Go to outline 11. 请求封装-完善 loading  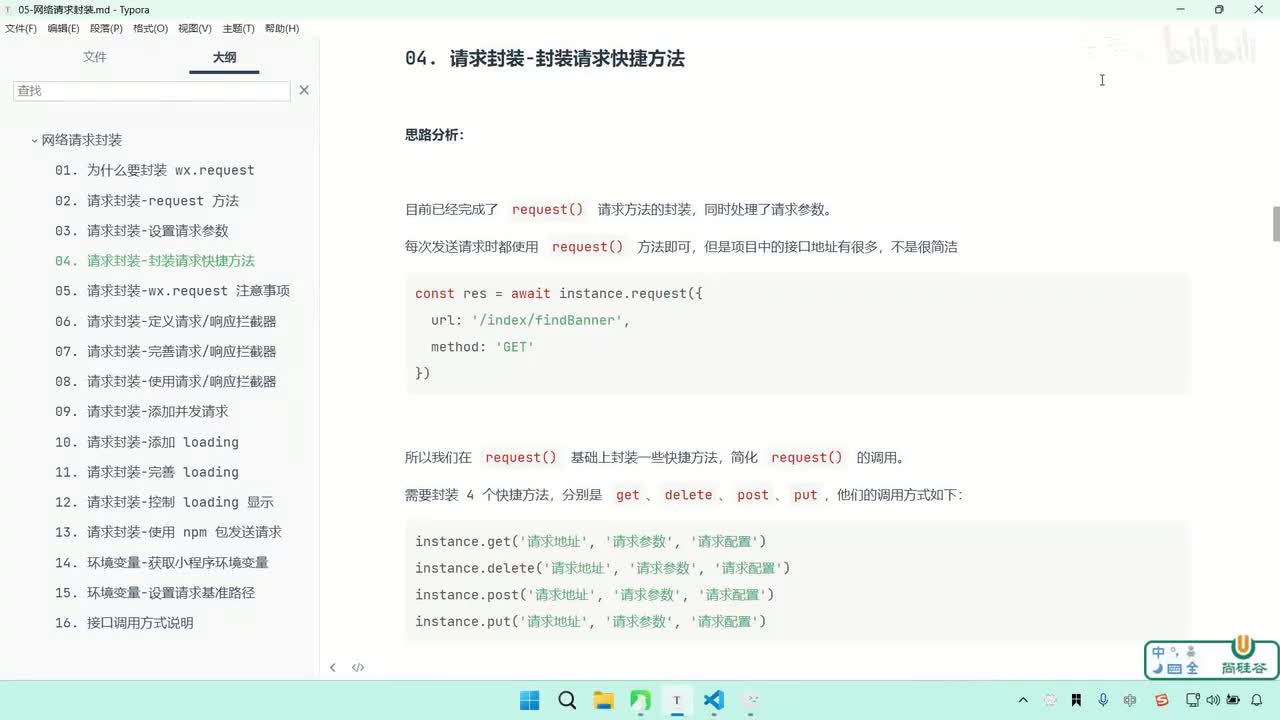click(x=147, y=472)
